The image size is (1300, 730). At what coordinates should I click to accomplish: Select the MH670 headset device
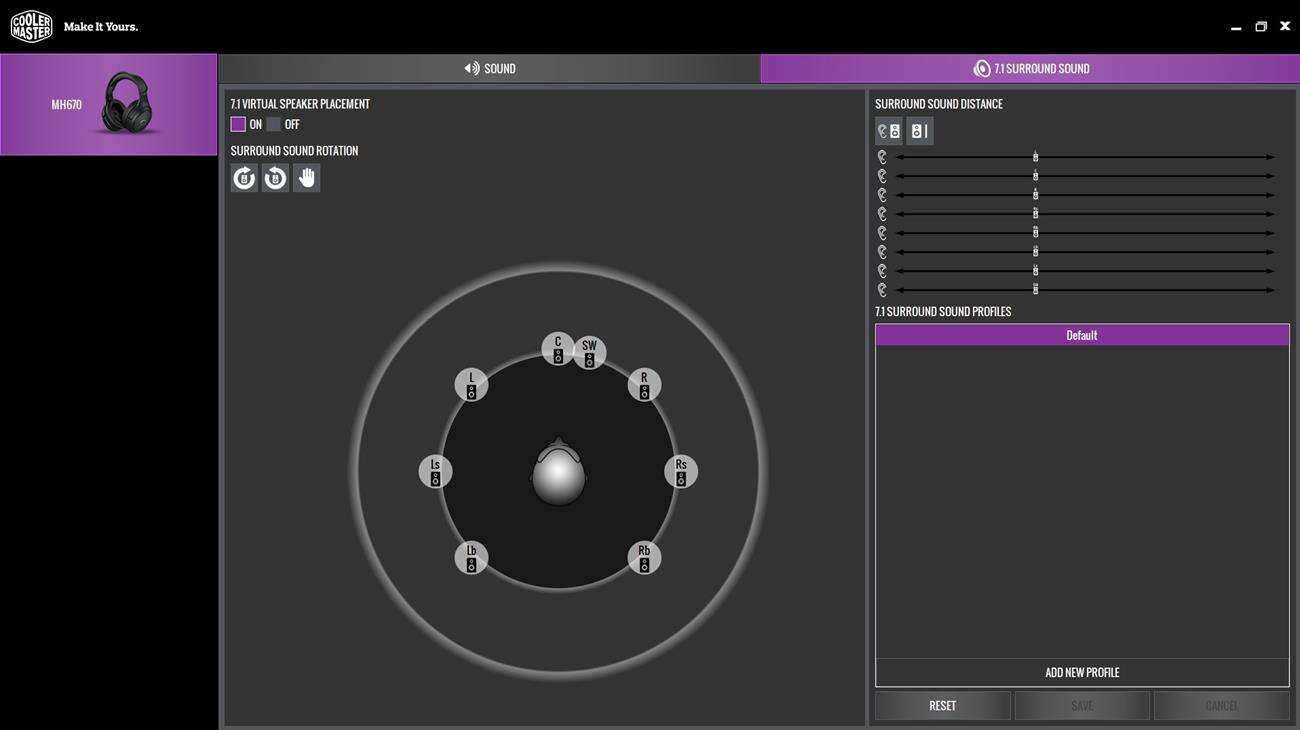[108, 105]
